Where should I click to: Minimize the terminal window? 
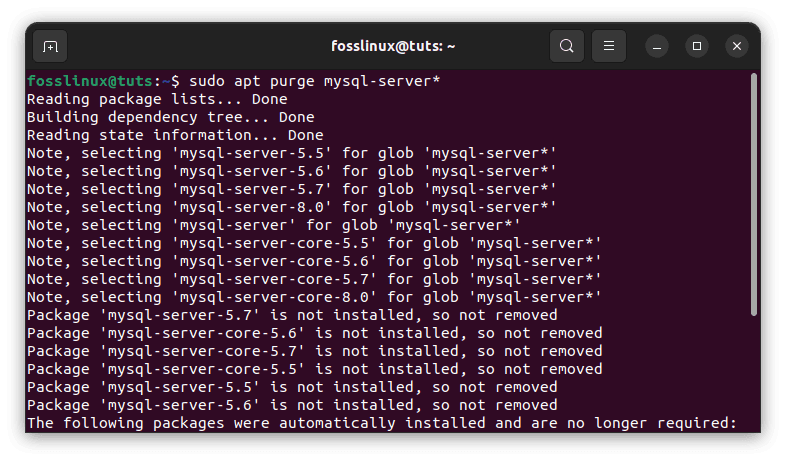point(658,46)
